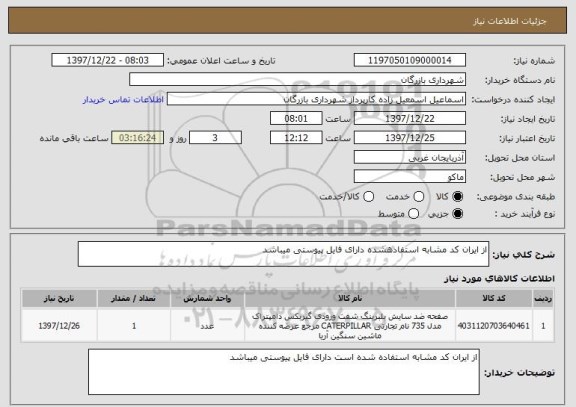576x407 pixels.
Task: Select the خدمت radio button
Action: 419,197
